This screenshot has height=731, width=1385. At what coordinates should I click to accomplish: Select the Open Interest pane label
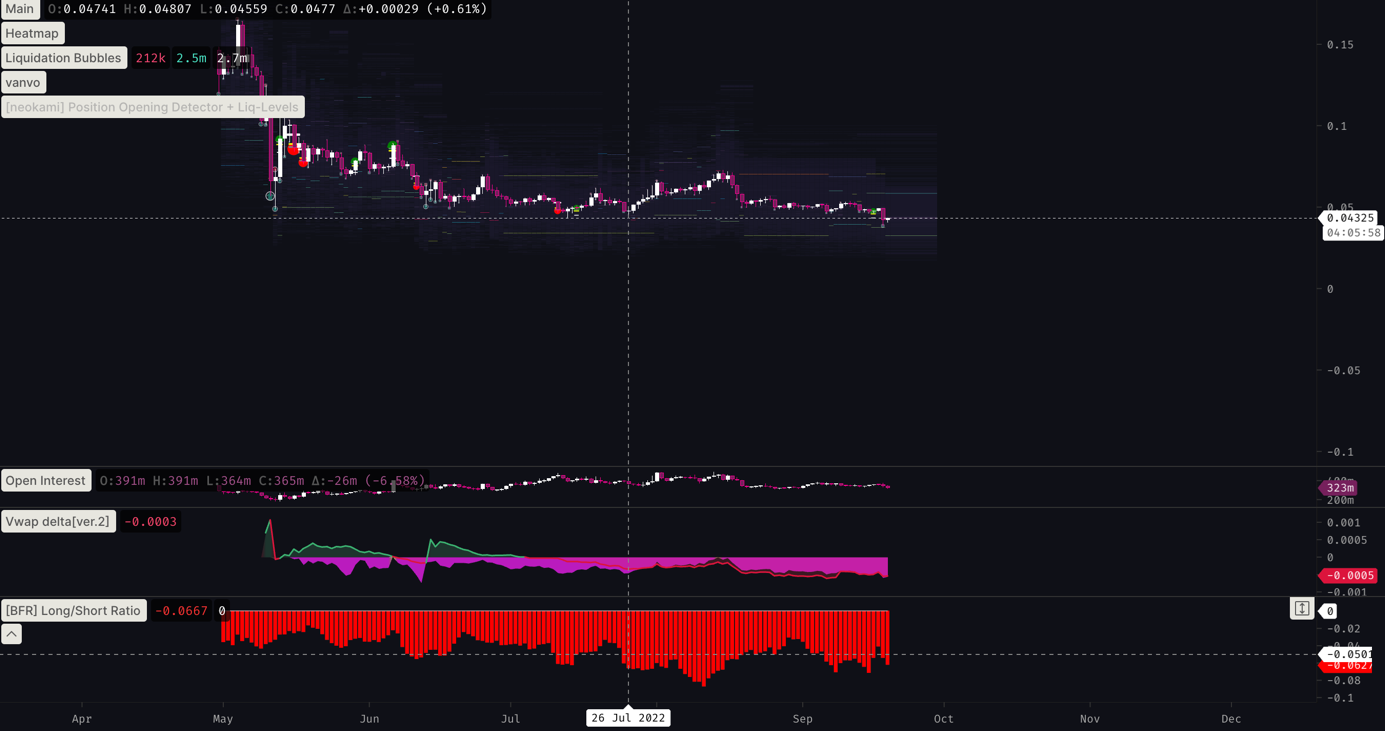click(46, 481)
